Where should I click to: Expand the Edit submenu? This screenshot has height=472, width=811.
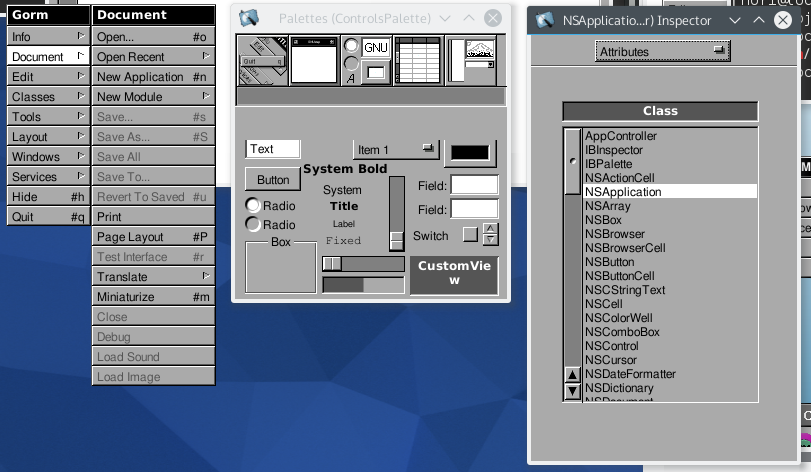(48, 77)
